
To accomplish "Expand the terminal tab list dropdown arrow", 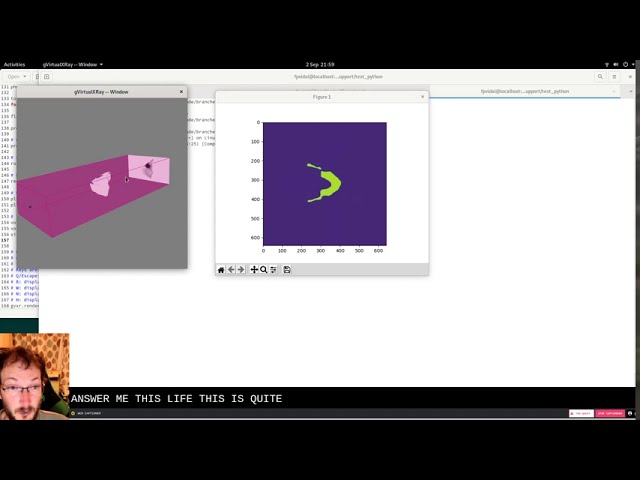I will (x=631, y=91).
